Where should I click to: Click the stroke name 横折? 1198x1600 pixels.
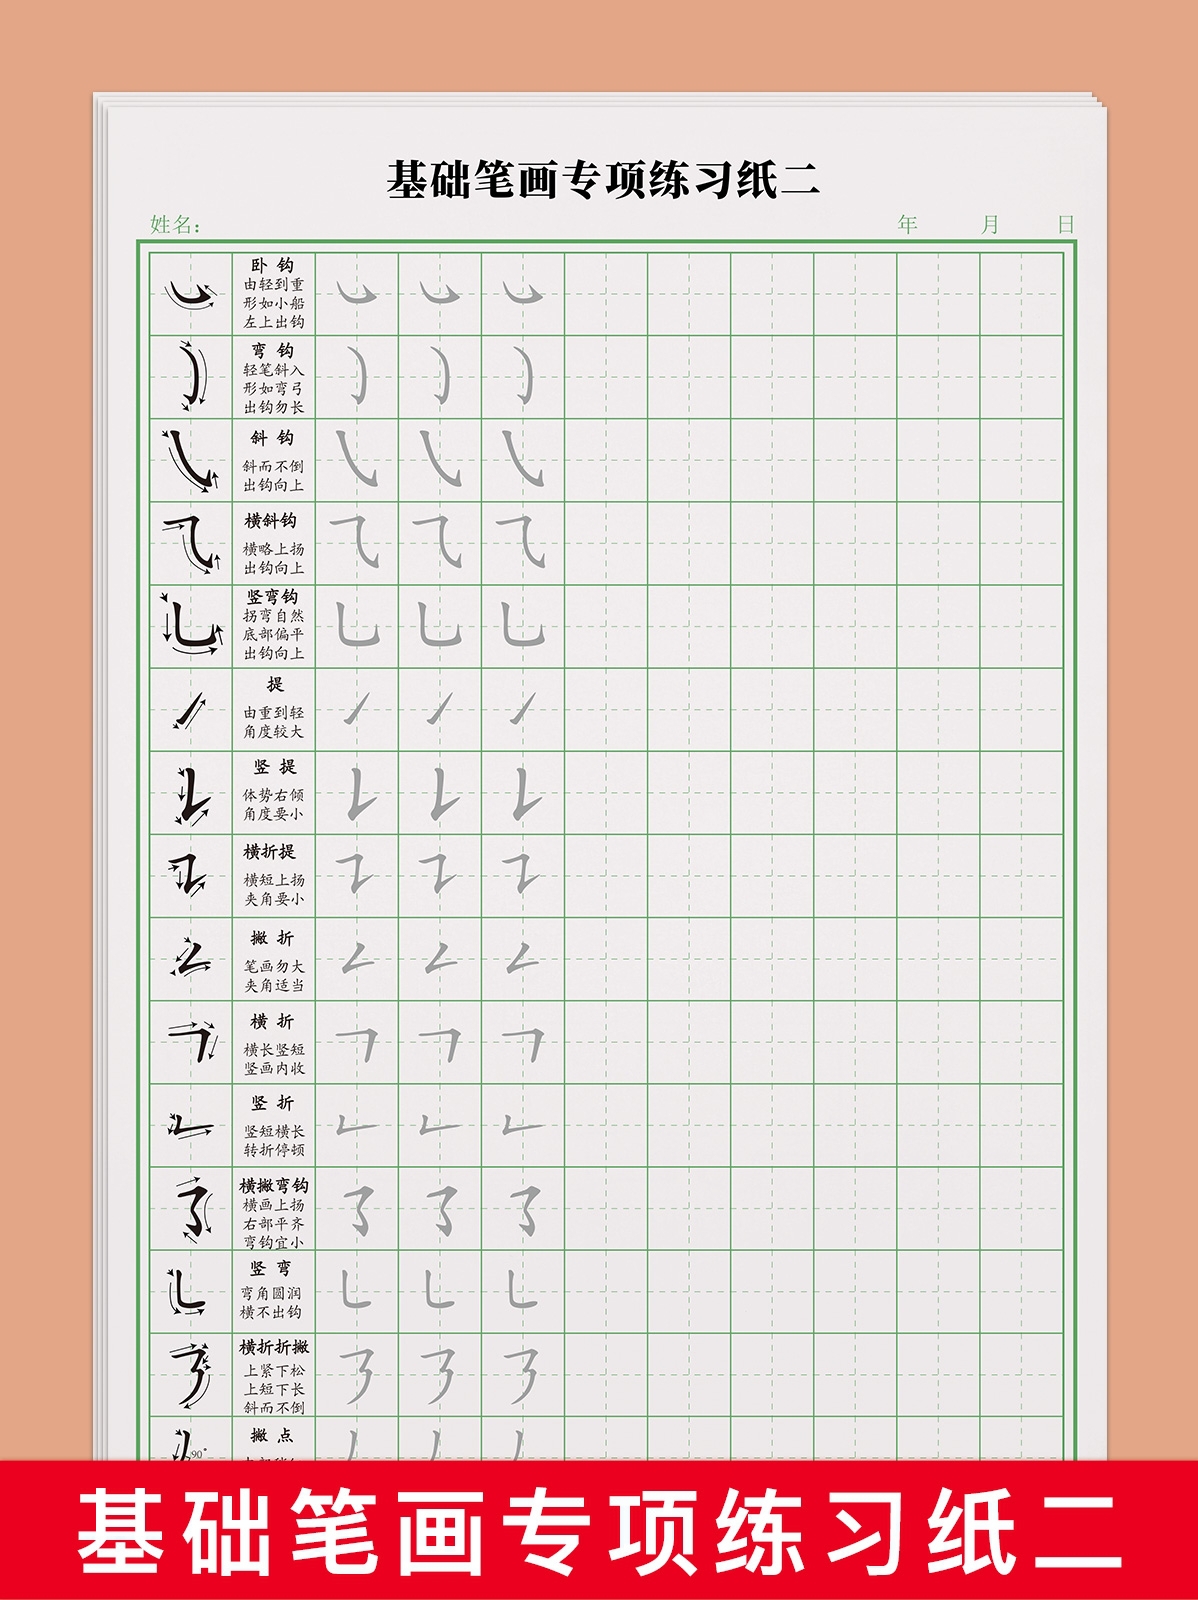(x=272, y=1021)
